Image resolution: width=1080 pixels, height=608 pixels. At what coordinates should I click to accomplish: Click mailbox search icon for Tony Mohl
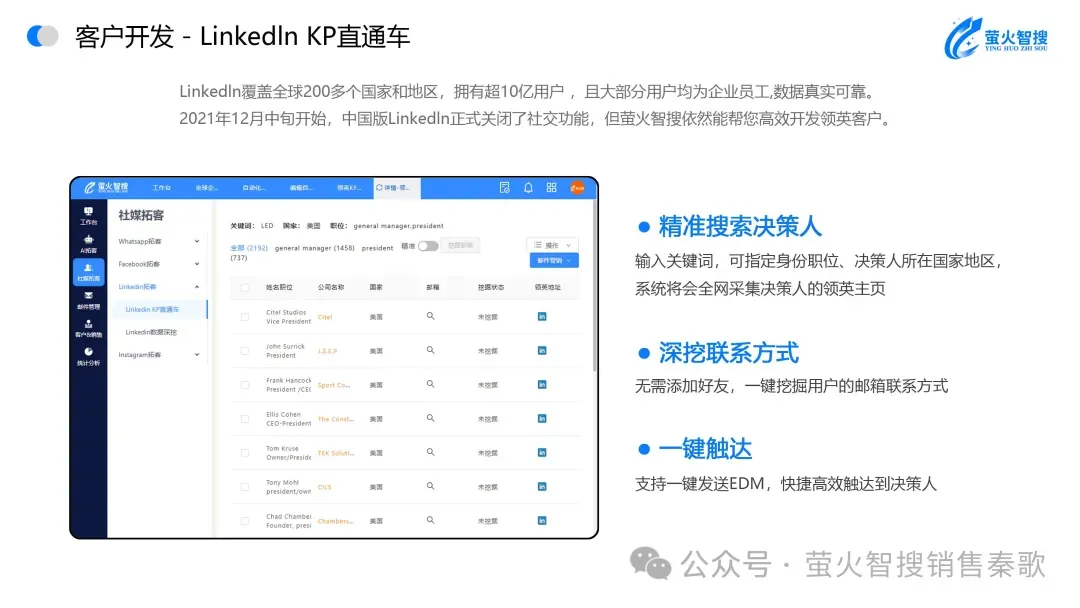(x=430, y=486)
